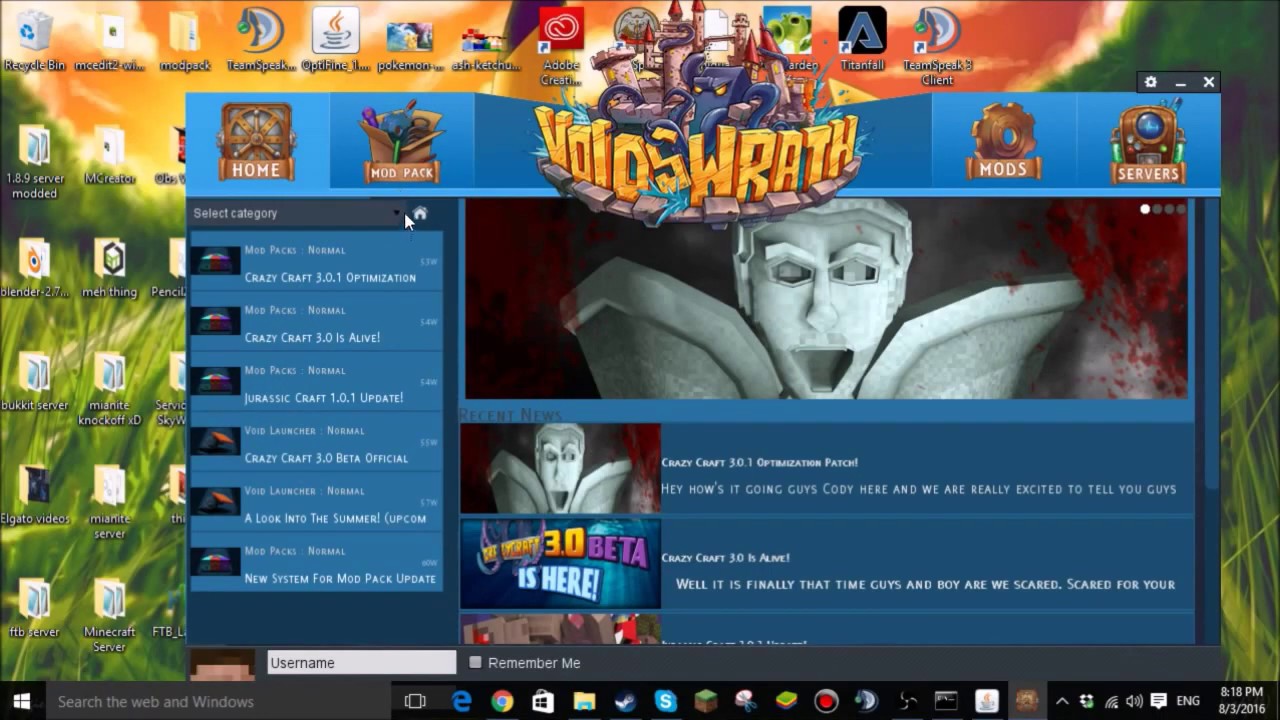1280x720 pixels.
Task: Switch to the Mods tab
Action: click(x=1003, y=142)
